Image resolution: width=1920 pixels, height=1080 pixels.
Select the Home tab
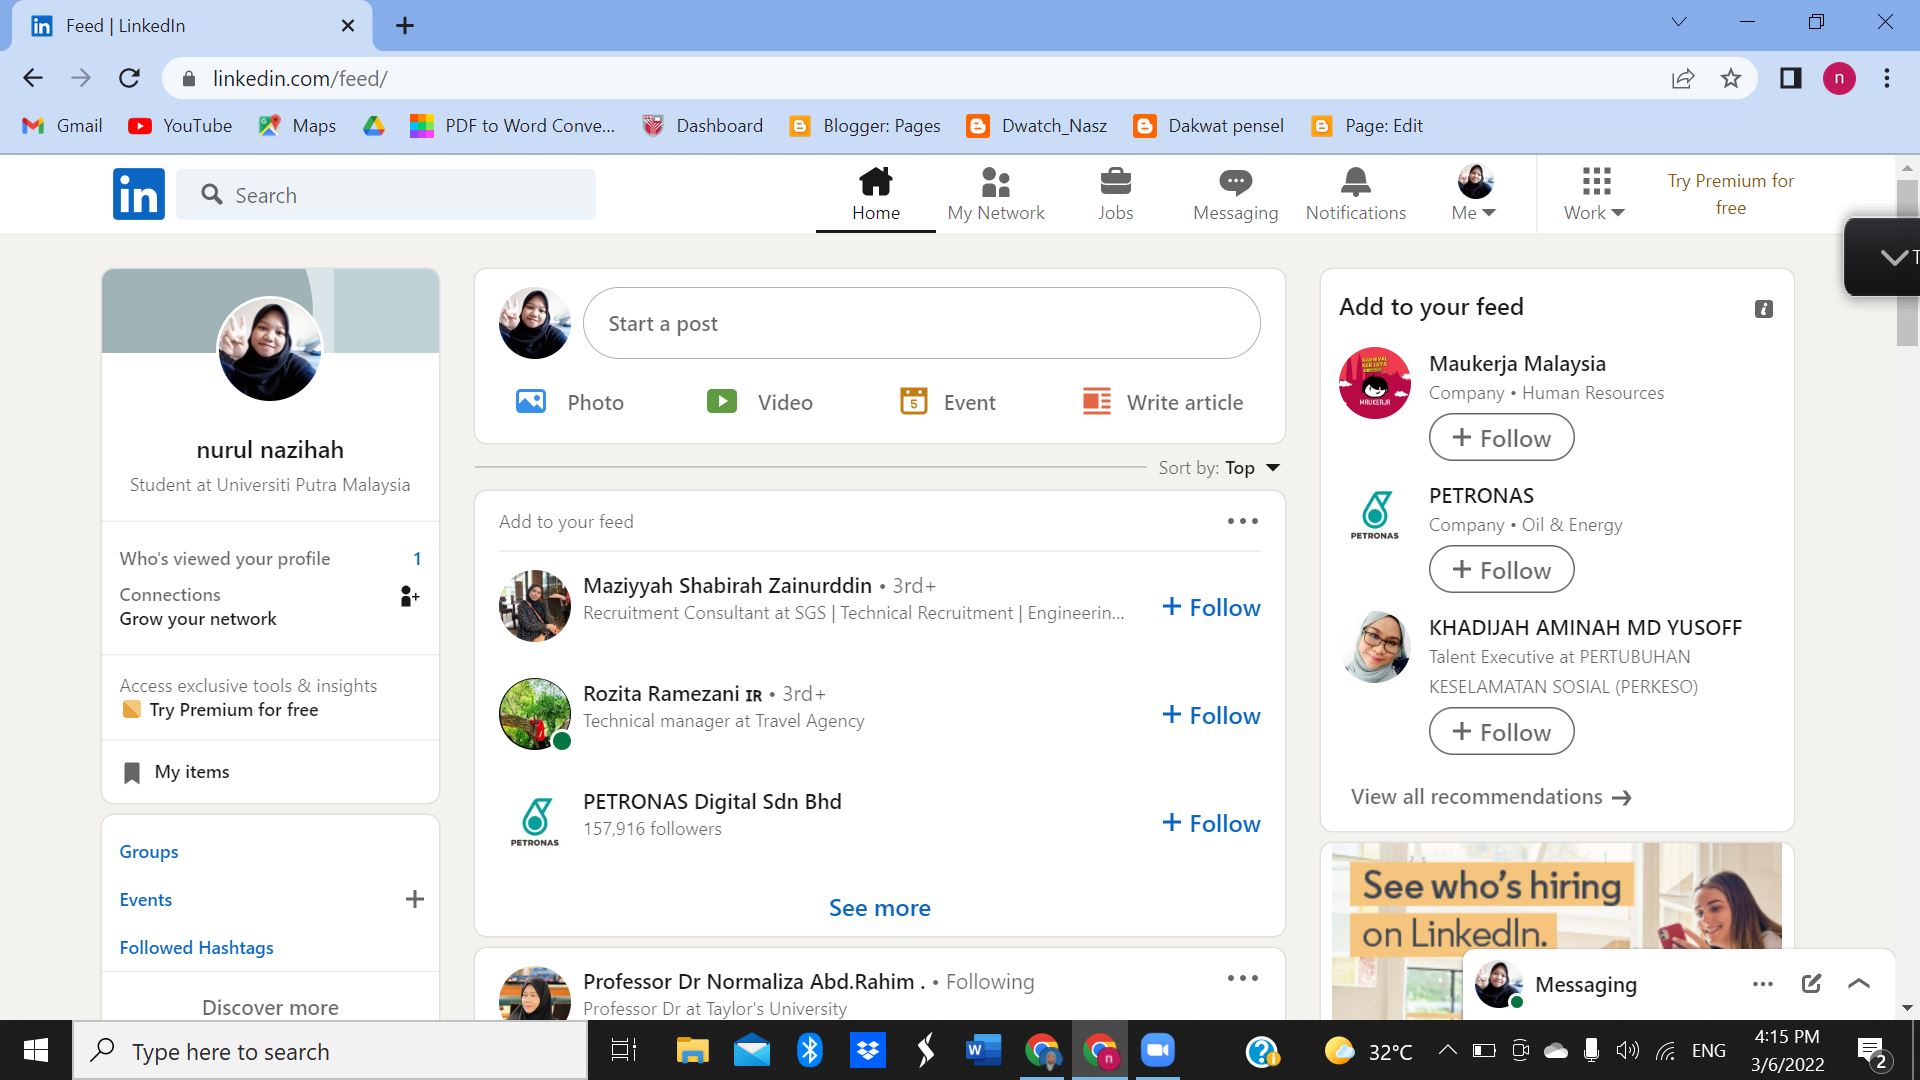875,195
